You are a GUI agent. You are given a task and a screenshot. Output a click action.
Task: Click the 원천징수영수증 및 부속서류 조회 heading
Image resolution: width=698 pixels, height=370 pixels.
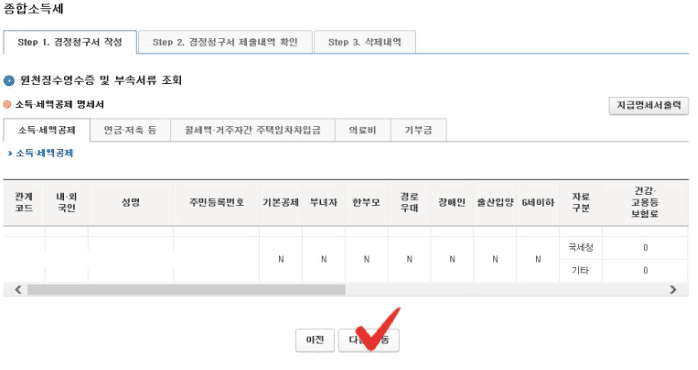tap(101, 80)
